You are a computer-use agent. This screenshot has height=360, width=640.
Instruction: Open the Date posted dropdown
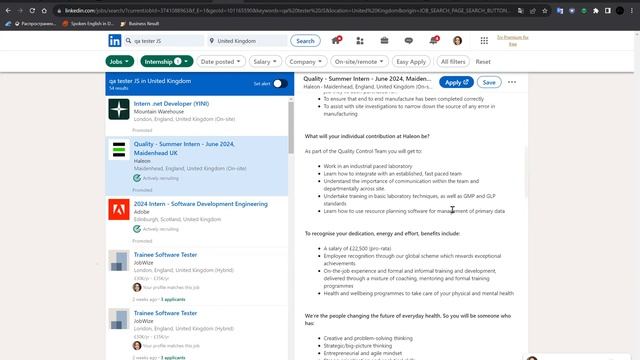tap(220, 62)
